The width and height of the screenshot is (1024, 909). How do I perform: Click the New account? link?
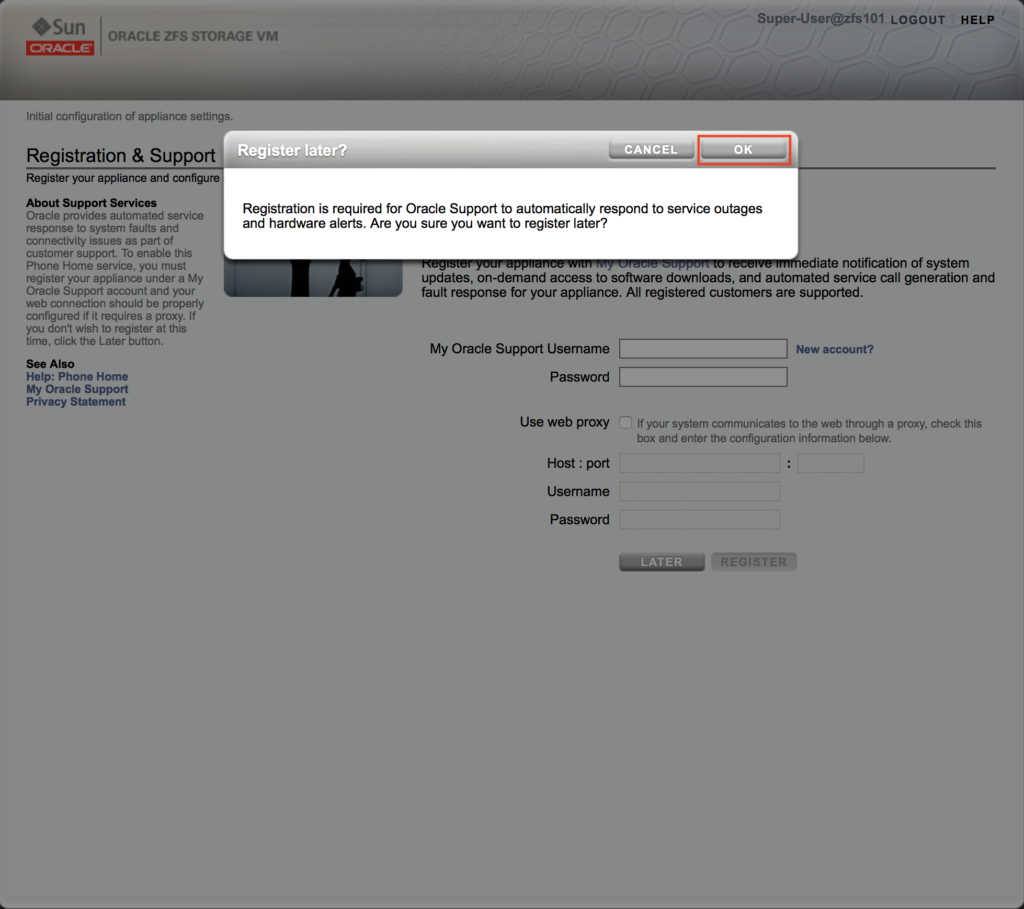click(834, 349)
